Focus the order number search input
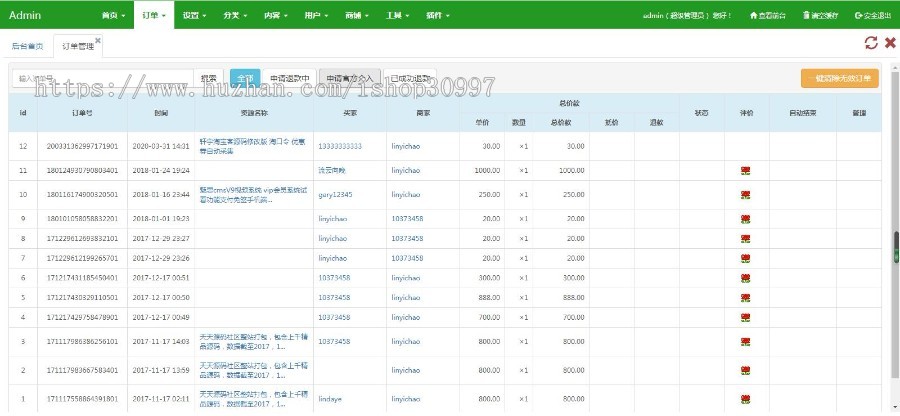Image resolution: width=900 pixels, height=416 pixels. tap(103, 79)
